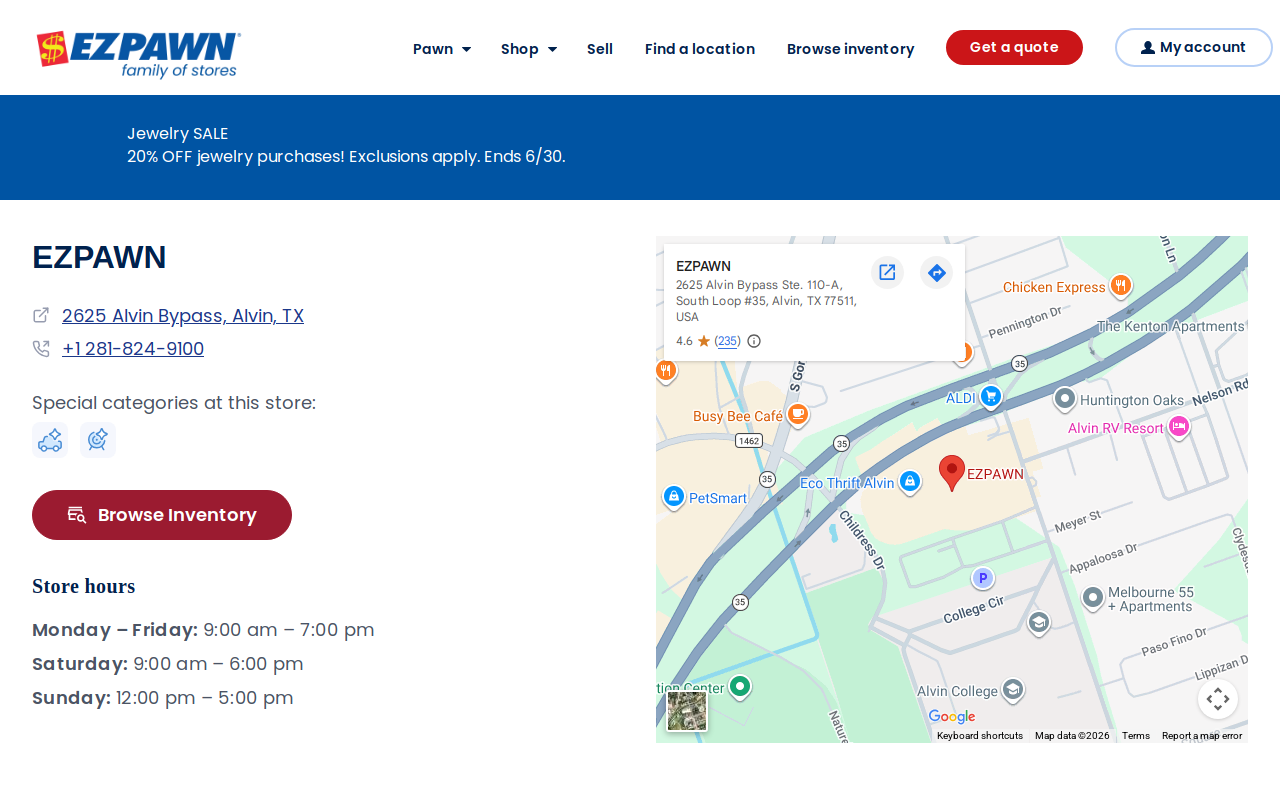Open the map Terms link
This screenshot has height=800, width=1280.
click(1136, 736)
